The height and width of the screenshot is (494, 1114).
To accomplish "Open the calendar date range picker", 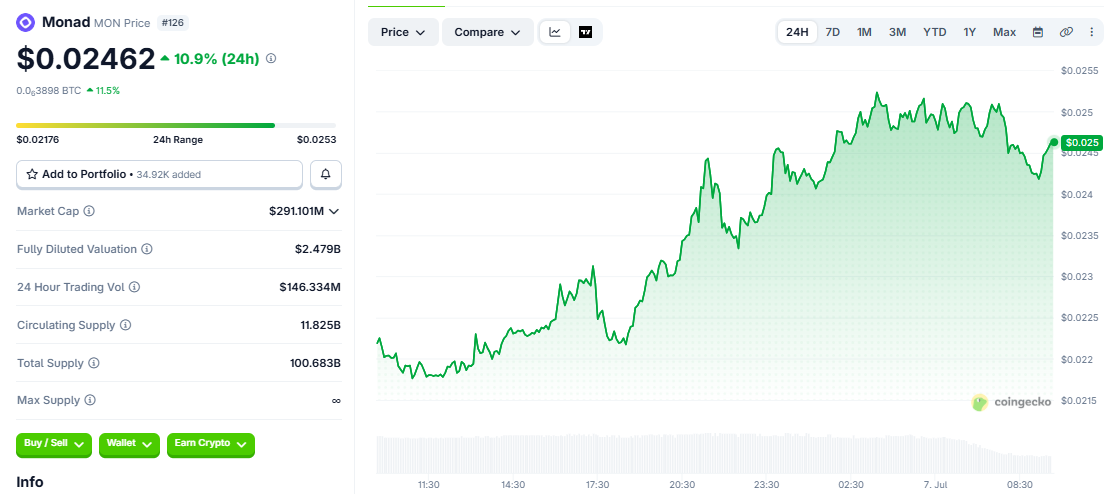I will pyautogui.click(x=1038, y=32).
